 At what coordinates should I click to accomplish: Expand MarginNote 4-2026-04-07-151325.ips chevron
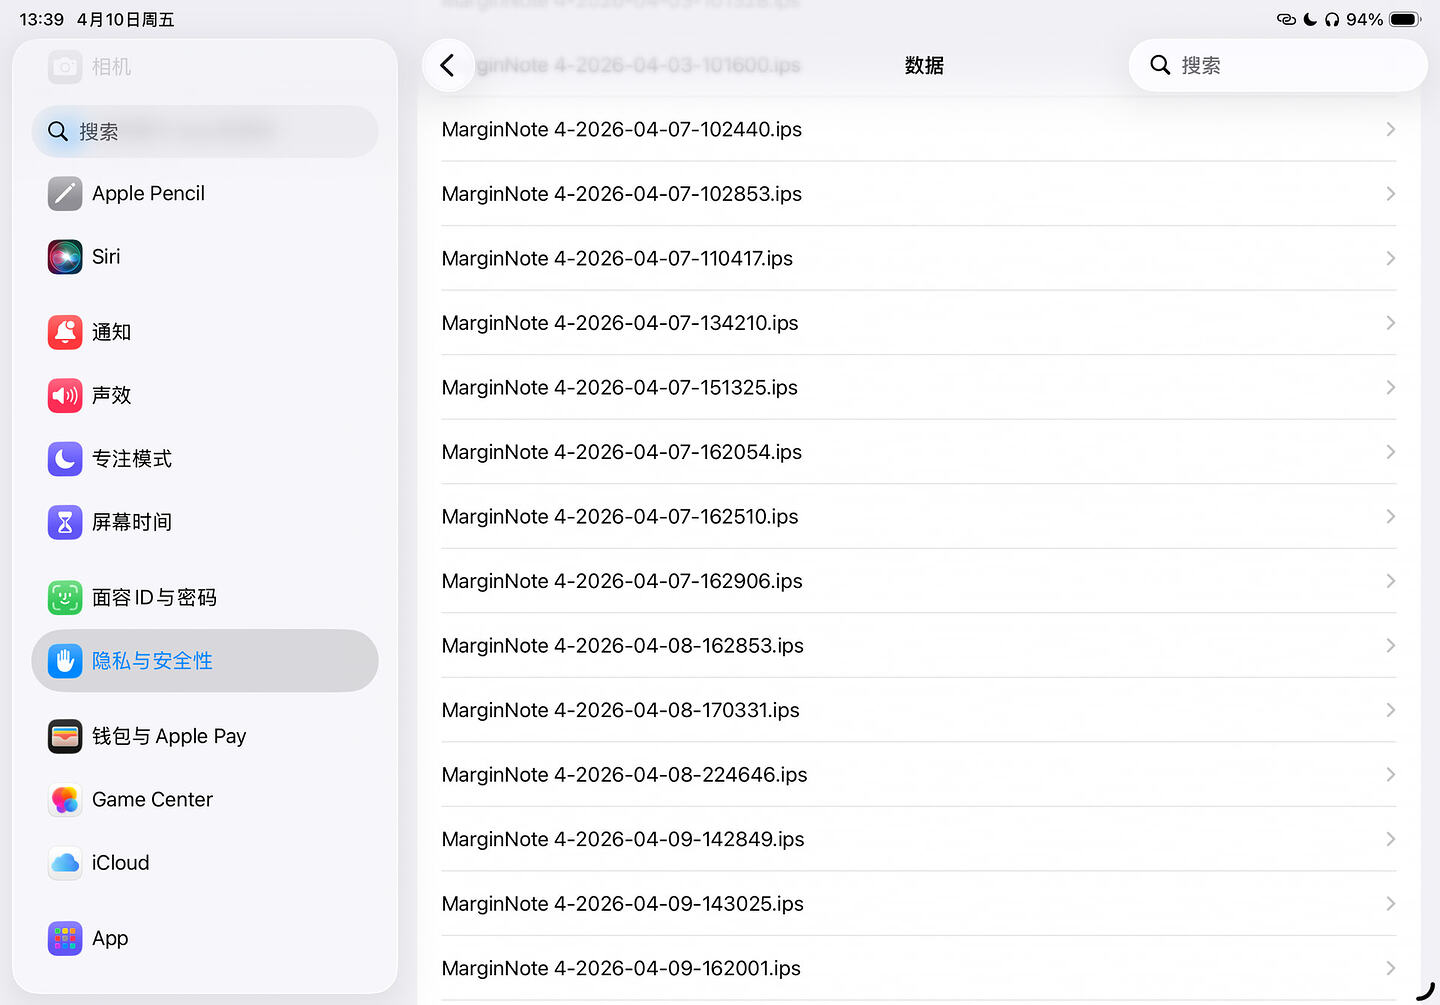click(1390, 387)
